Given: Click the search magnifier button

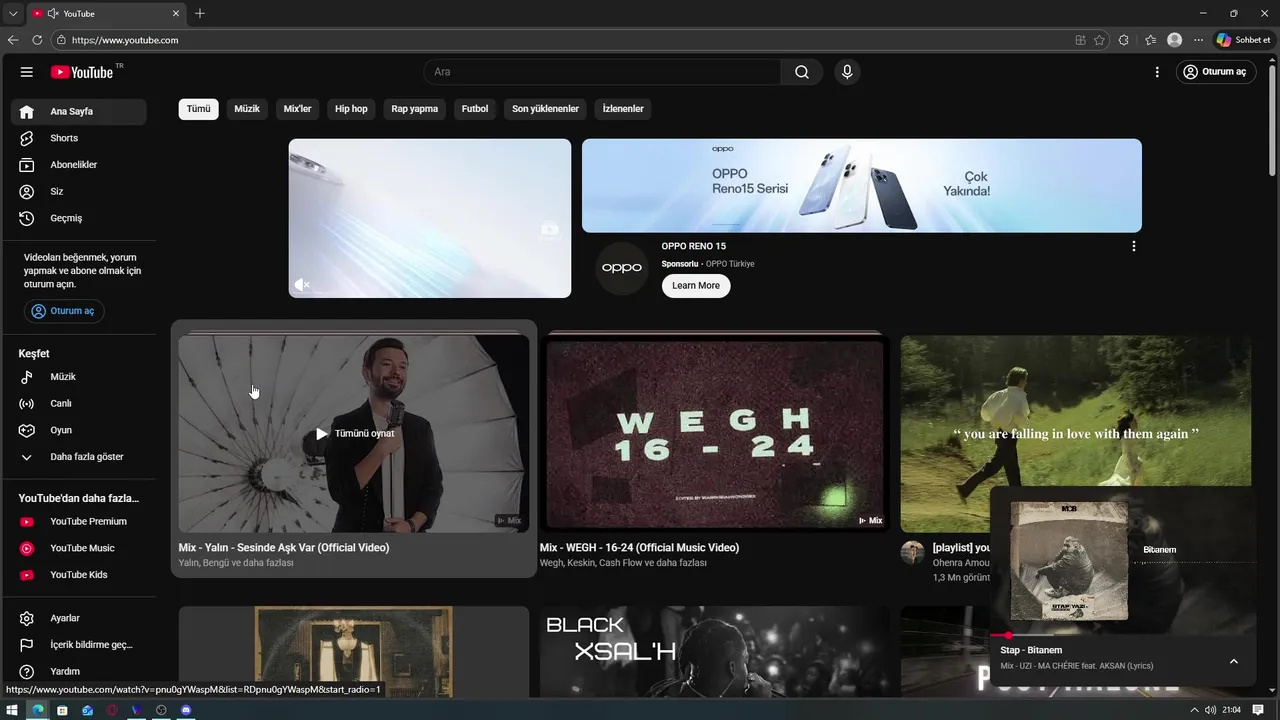Looking at the screenshot, I should [x=802, y=72].
